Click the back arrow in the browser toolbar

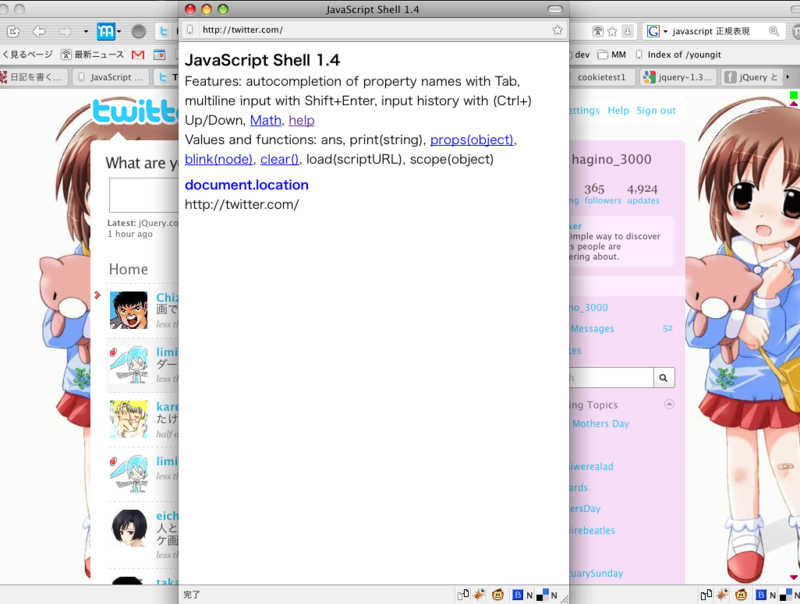click(x=39, y=32)
